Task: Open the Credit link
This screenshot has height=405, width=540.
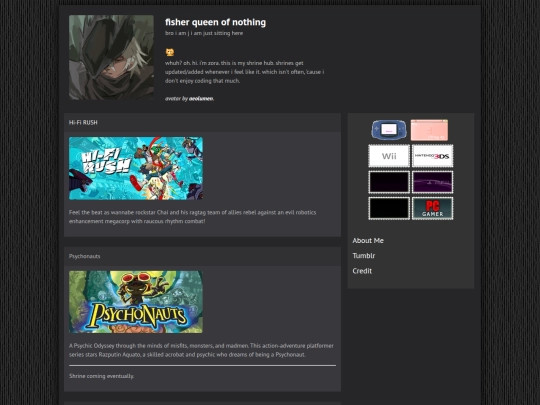Action: tap(362, 271)
